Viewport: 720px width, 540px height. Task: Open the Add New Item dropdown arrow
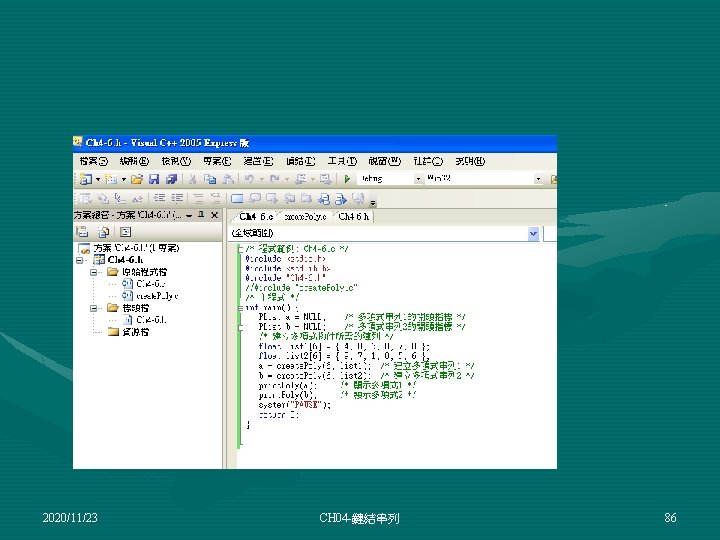pos(124,179)
